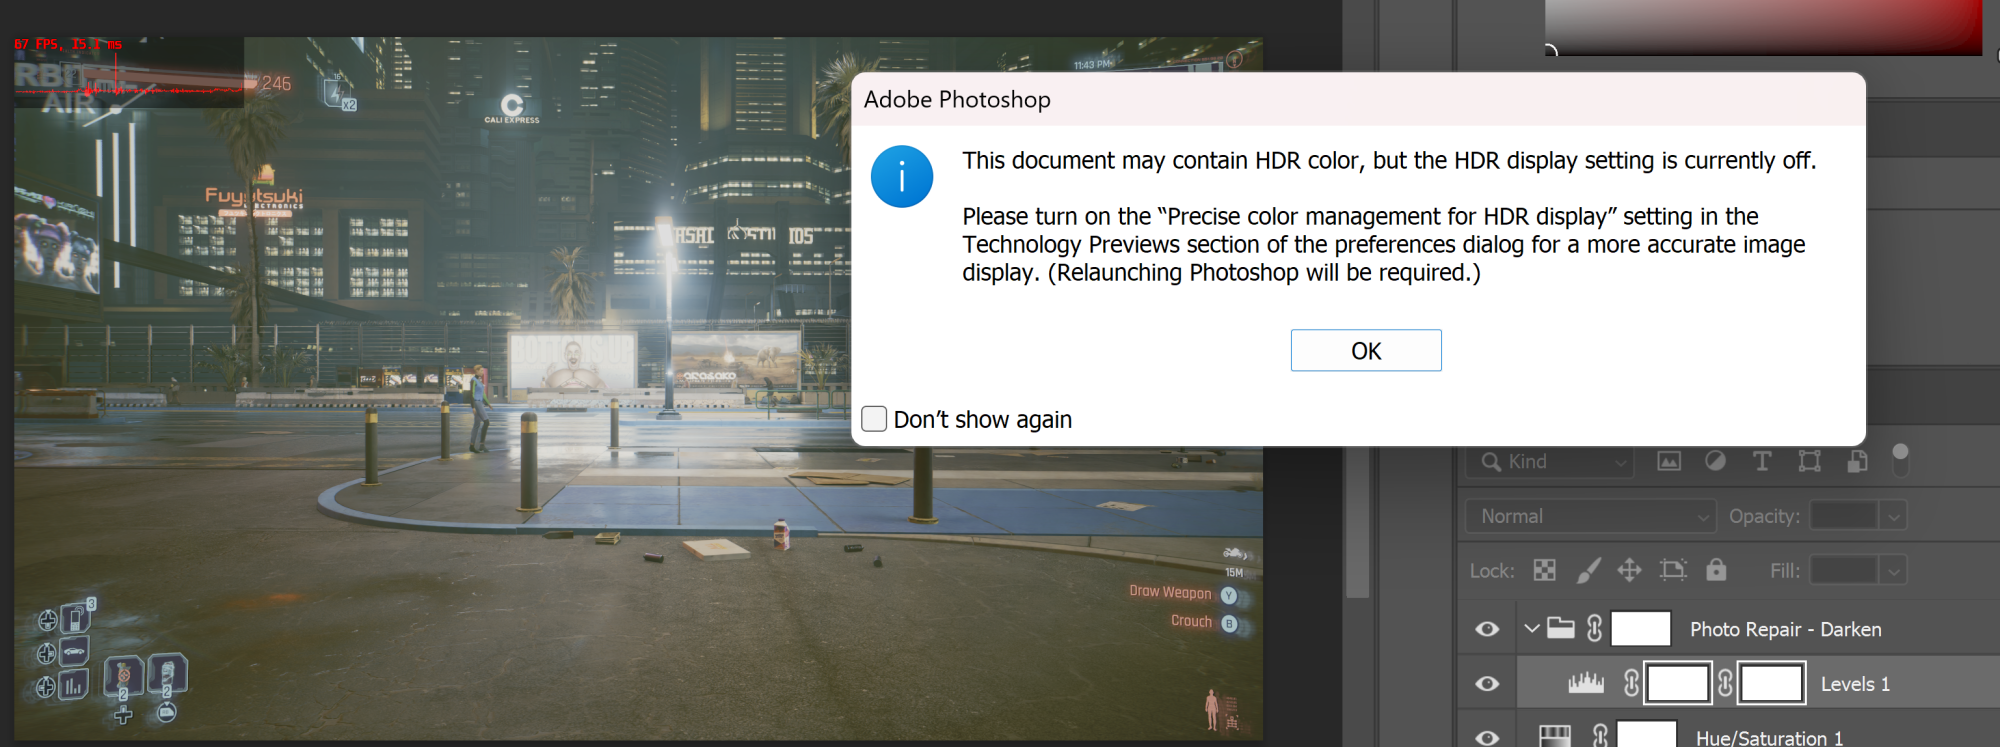Click the first Levels 1 mask thumbnail
2000x747 pixels.
click(1677, 683)
